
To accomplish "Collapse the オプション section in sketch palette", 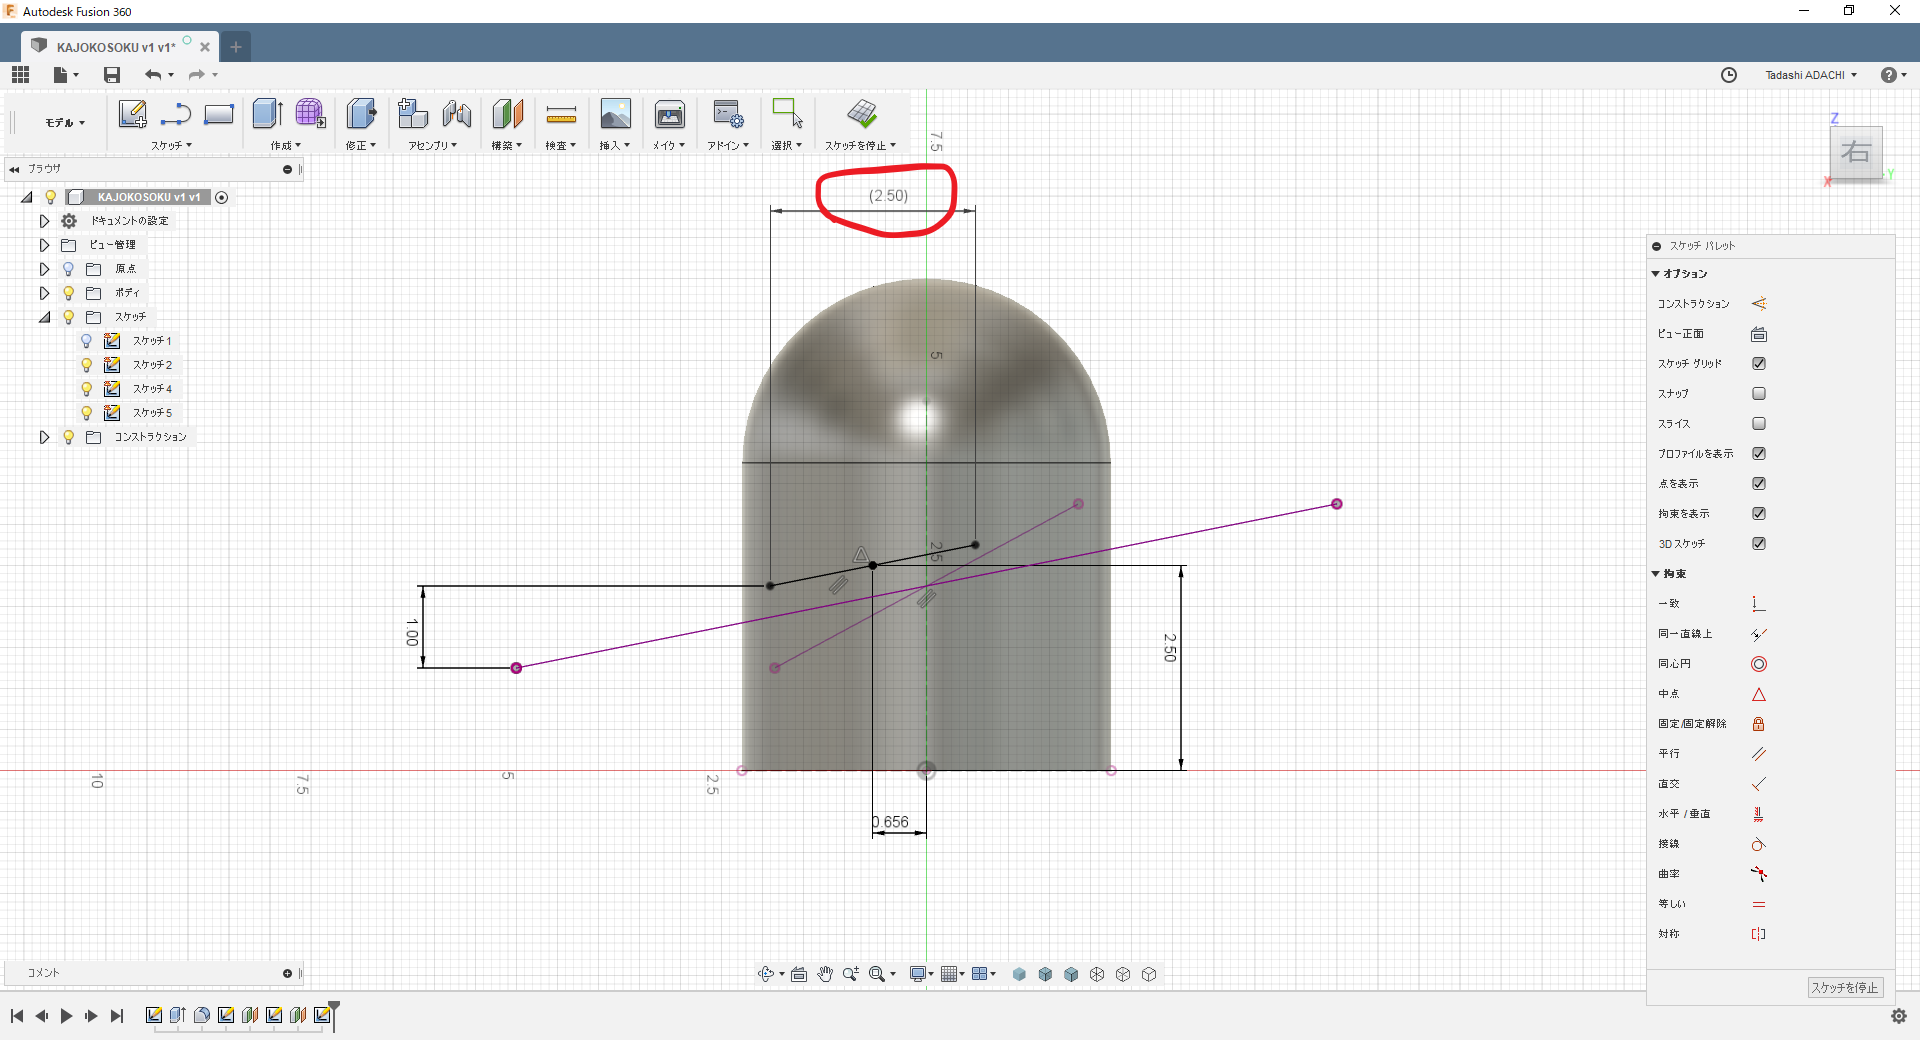I will pos(1655,274).
